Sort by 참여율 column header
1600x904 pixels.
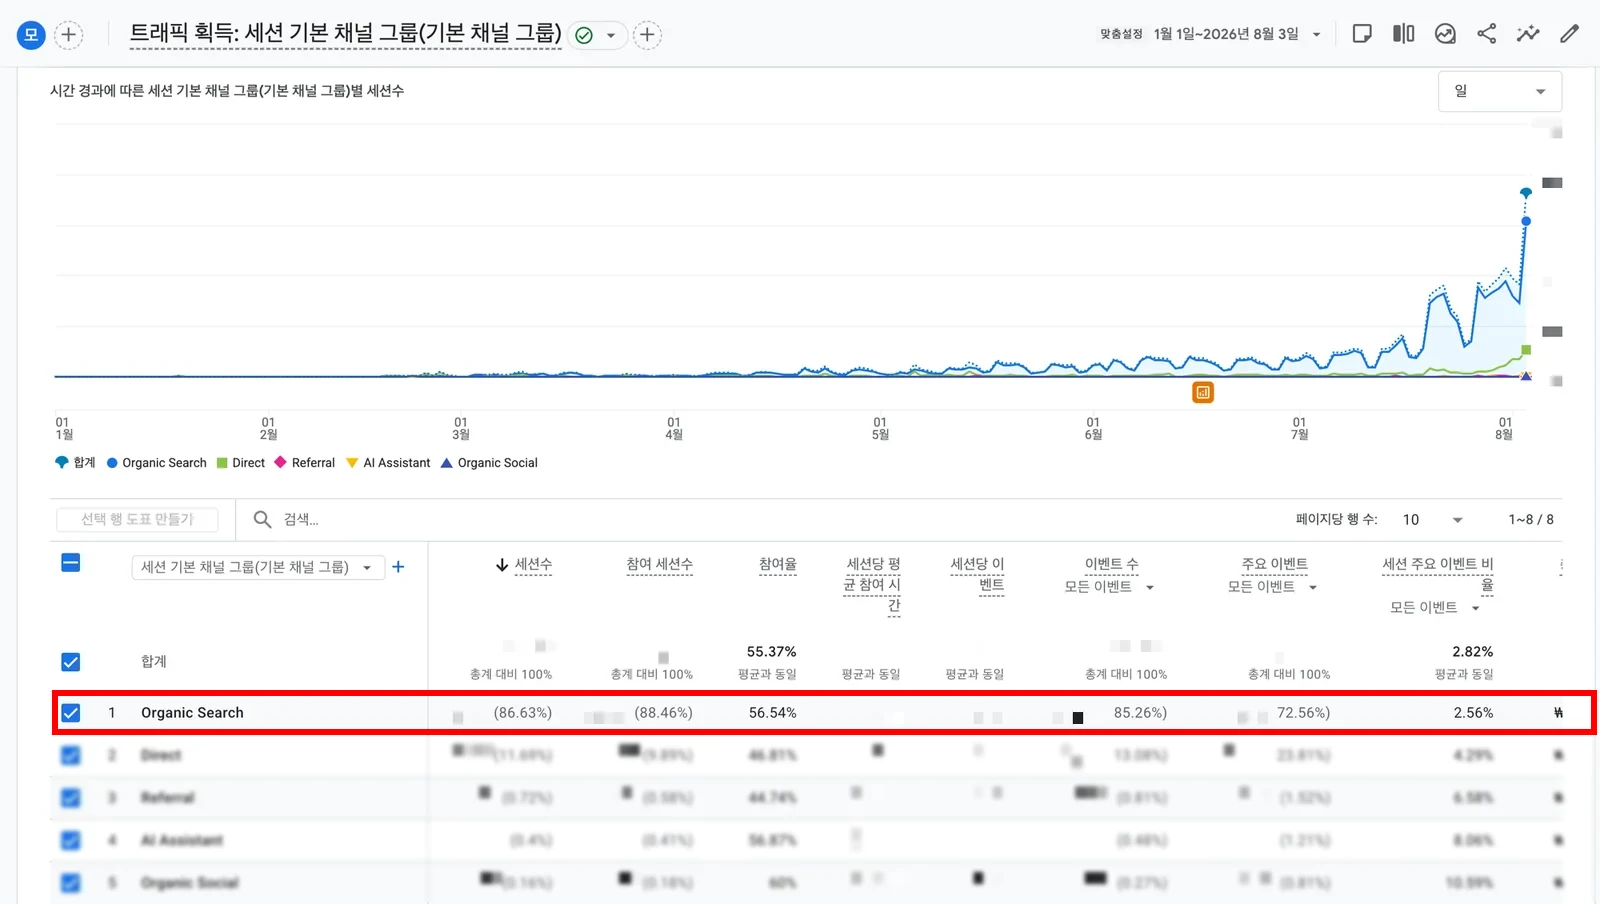pos(778,565)
